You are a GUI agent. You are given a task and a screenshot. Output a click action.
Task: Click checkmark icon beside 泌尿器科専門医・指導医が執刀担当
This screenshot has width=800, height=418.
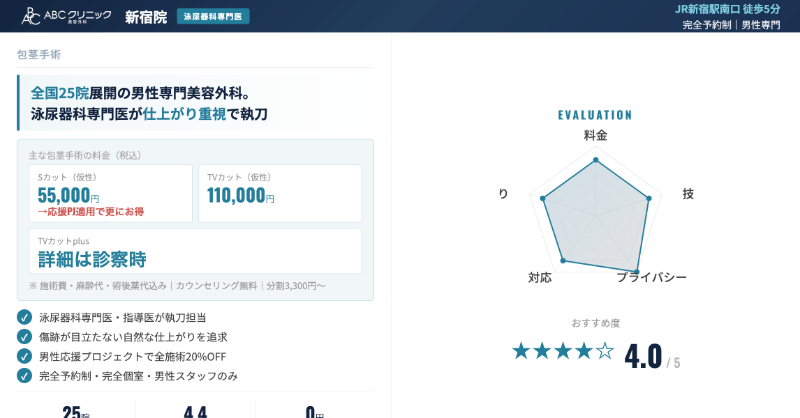pyautogui.click(x=24, y=317)
